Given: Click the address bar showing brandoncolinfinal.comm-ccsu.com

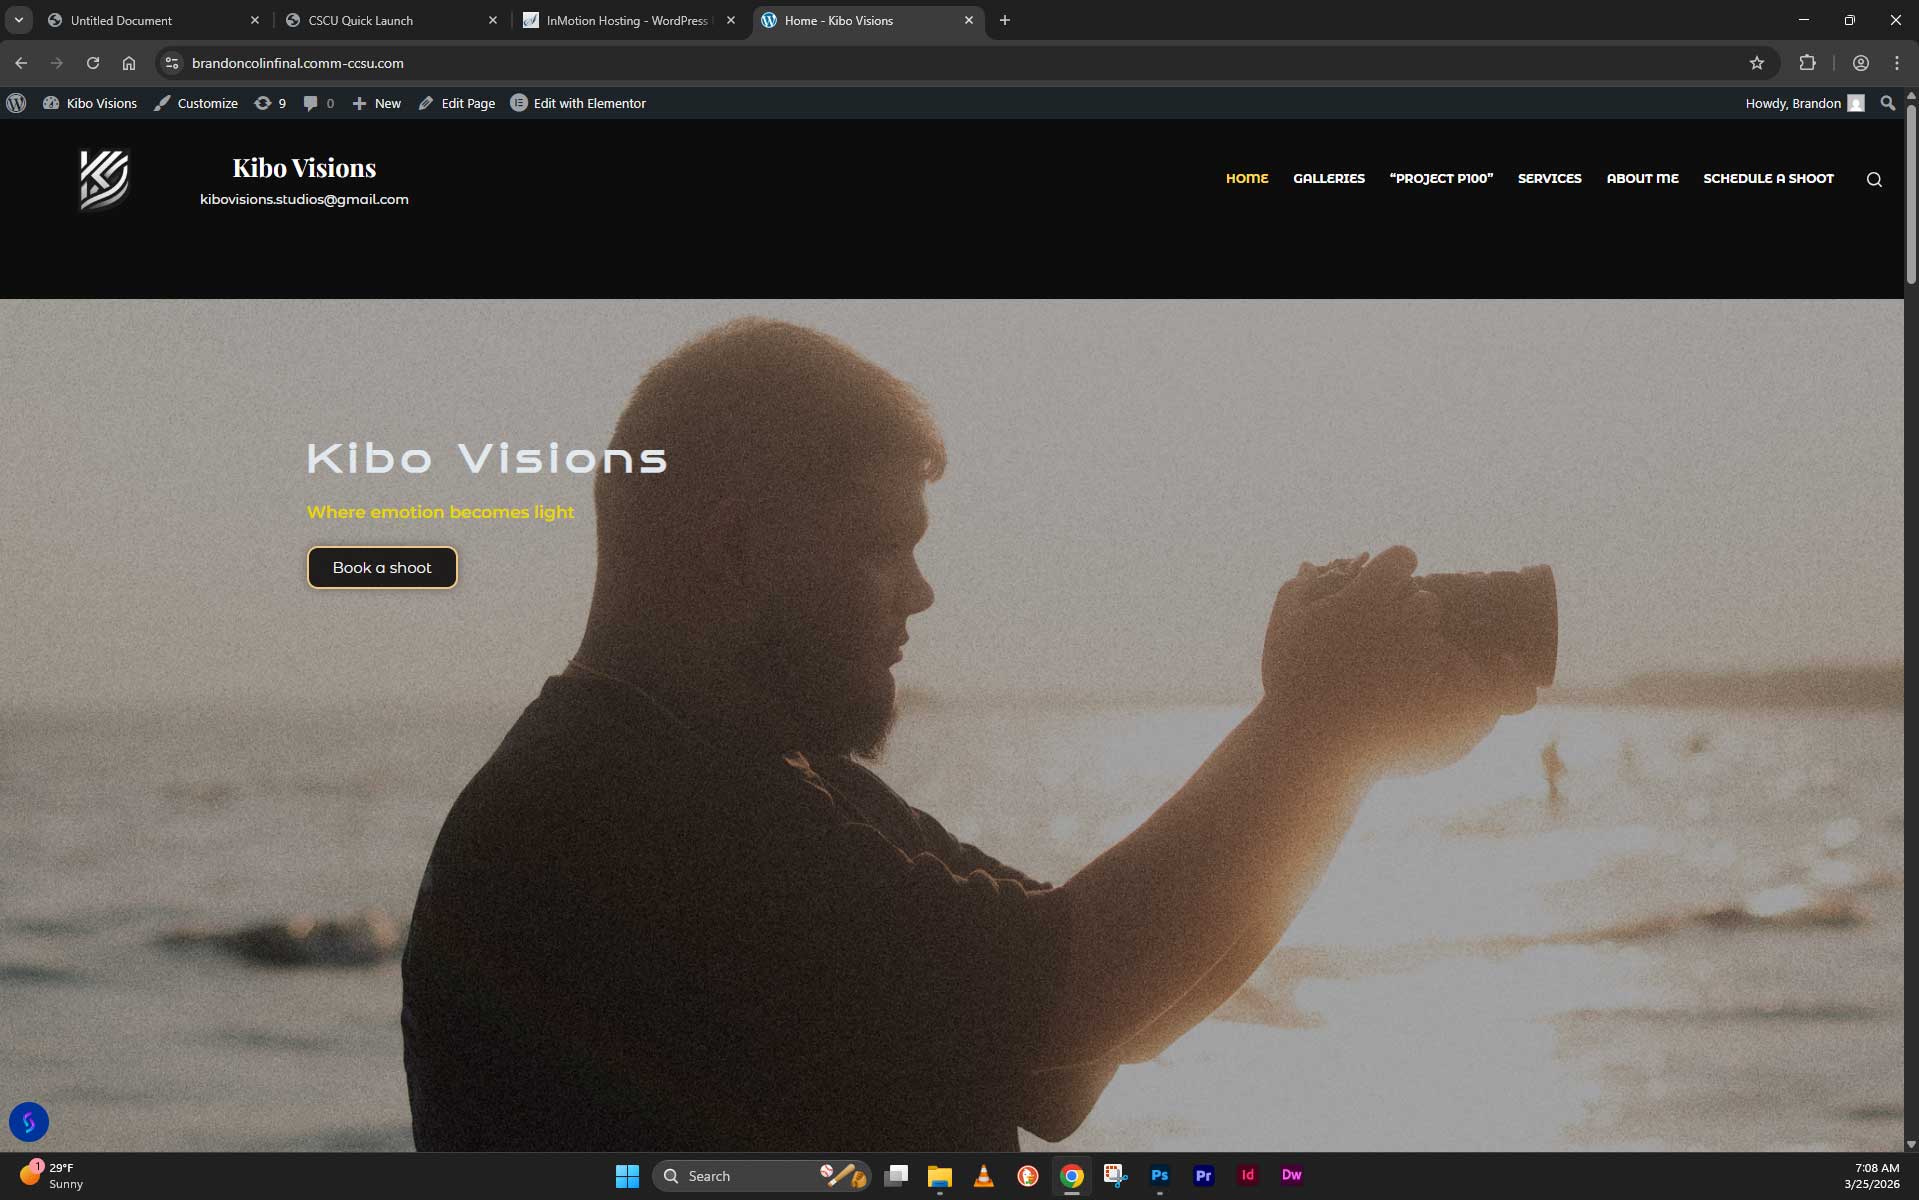Looking at the screenshot, I should pyautogui.click(x=297, y=62).
